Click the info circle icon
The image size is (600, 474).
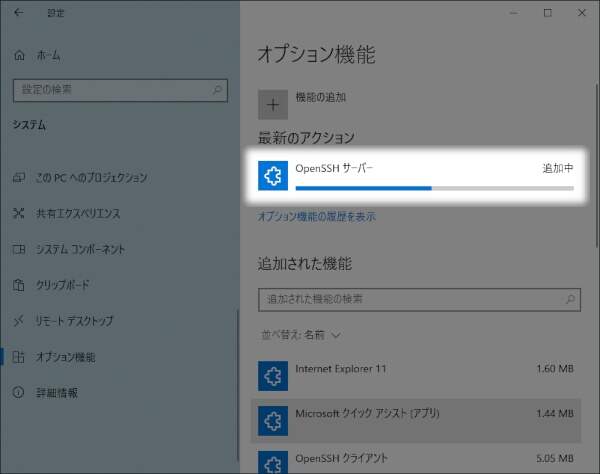click(18, 392)
